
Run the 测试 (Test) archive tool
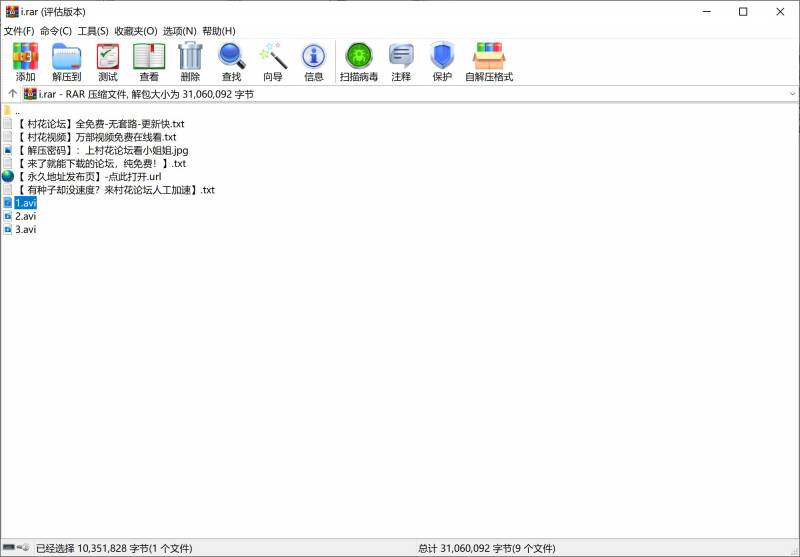[108, 62]
